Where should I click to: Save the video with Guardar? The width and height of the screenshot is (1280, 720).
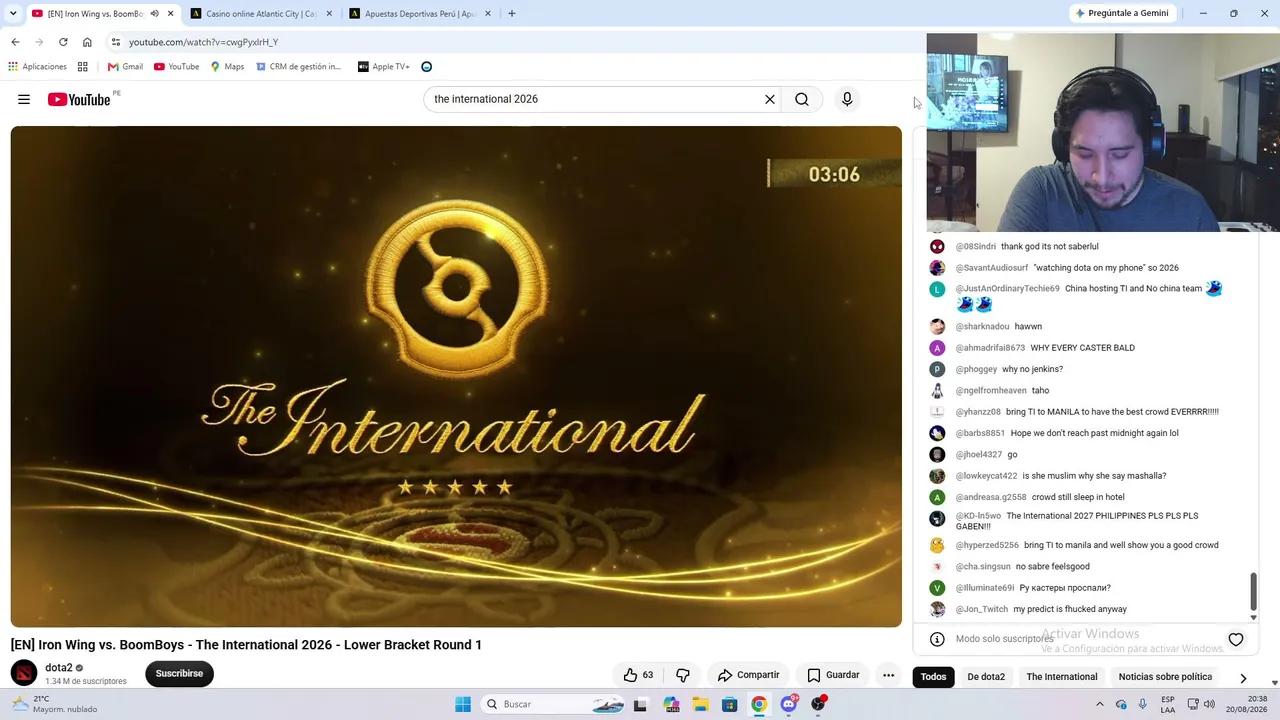(833, 675)
